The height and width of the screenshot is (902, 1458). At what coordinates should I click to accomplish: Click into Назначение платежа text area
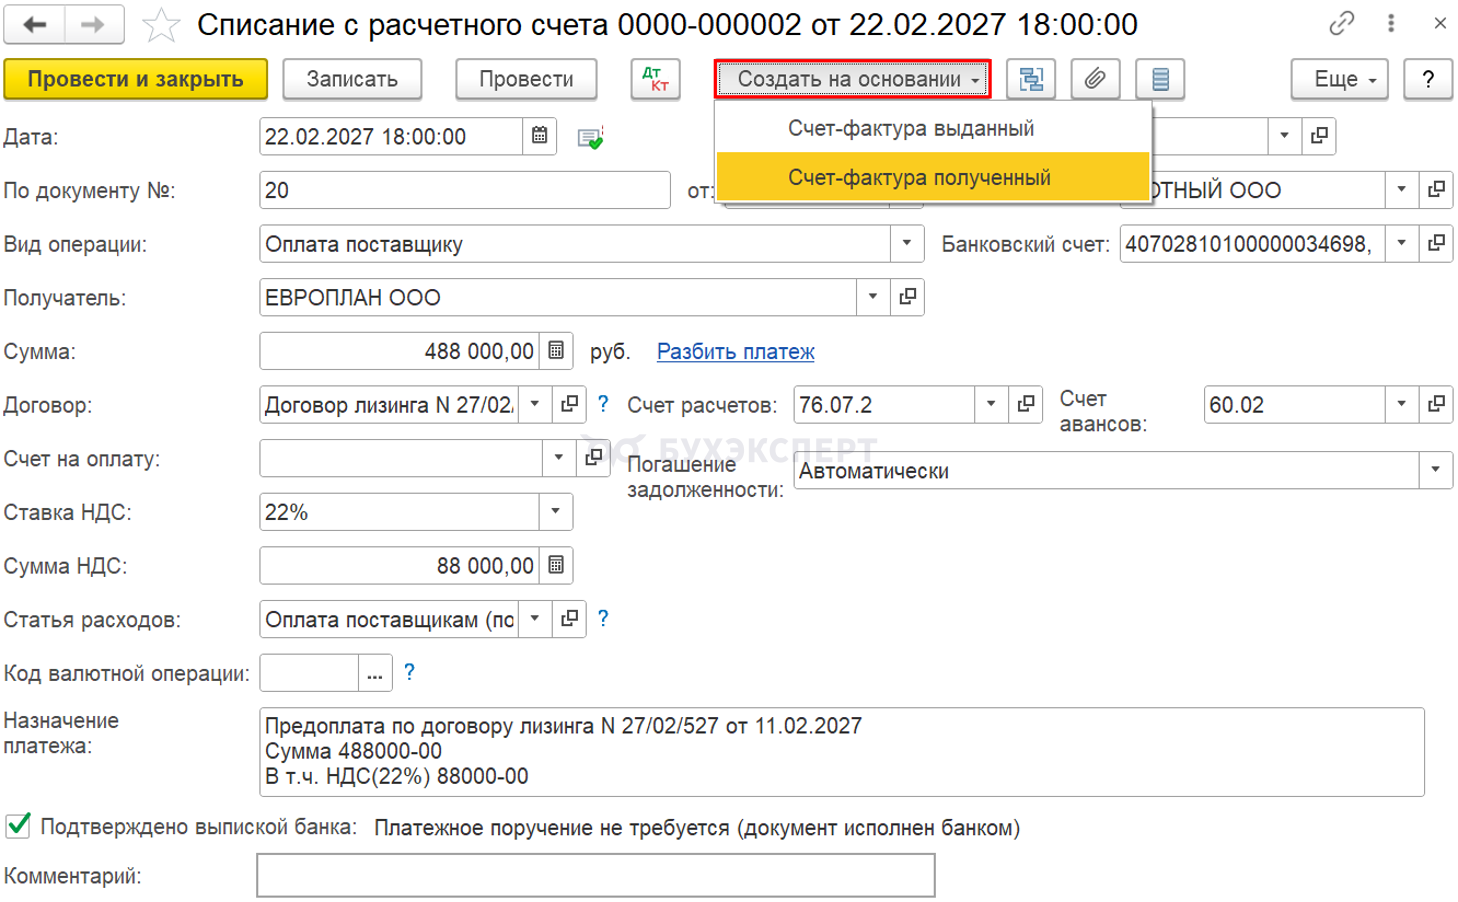[842, 752]
